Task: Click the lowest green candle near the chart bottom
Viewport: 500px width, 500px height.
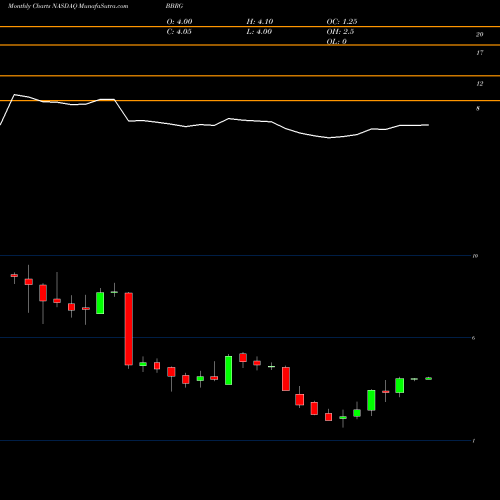Action: [x=343, y=417]
